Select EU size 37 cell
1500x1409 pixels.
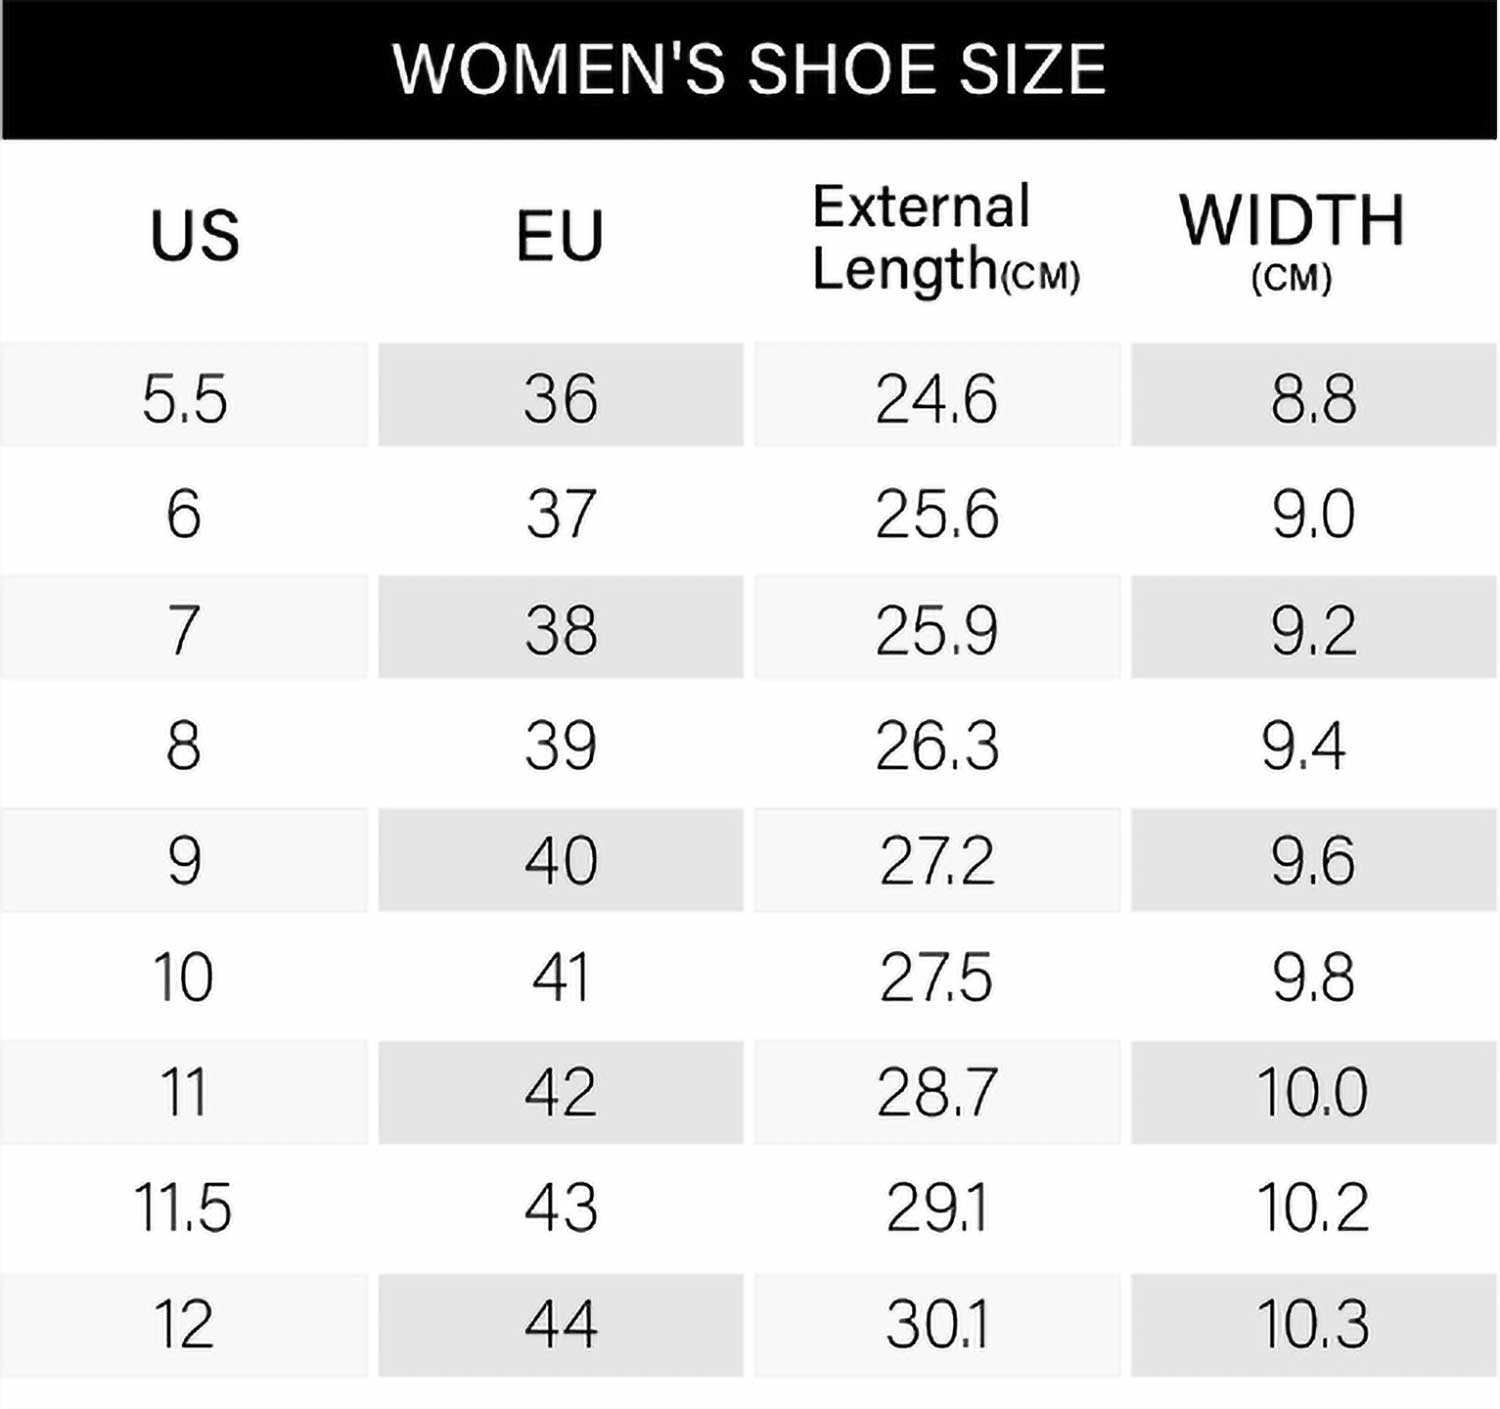561,513
